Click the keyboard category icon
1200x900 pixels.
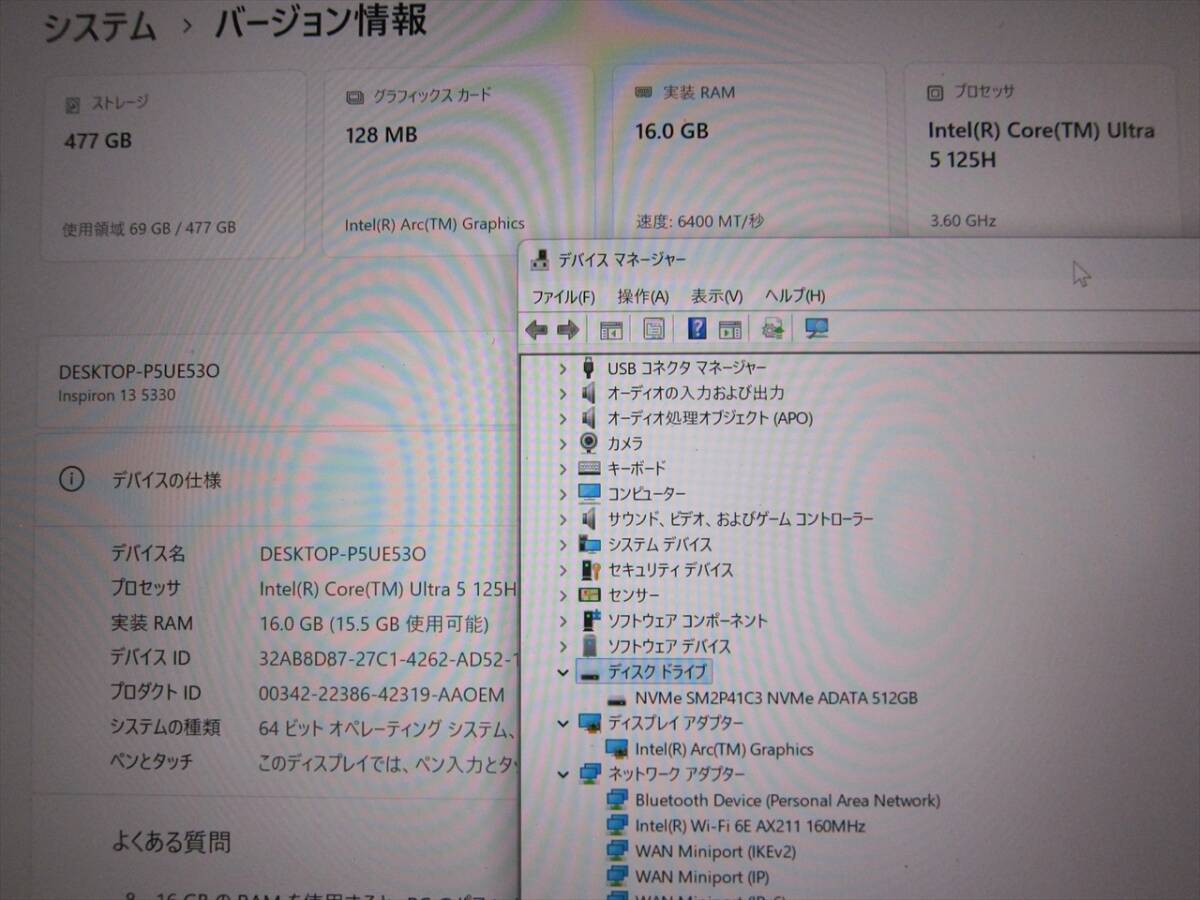tap(590, 468)
